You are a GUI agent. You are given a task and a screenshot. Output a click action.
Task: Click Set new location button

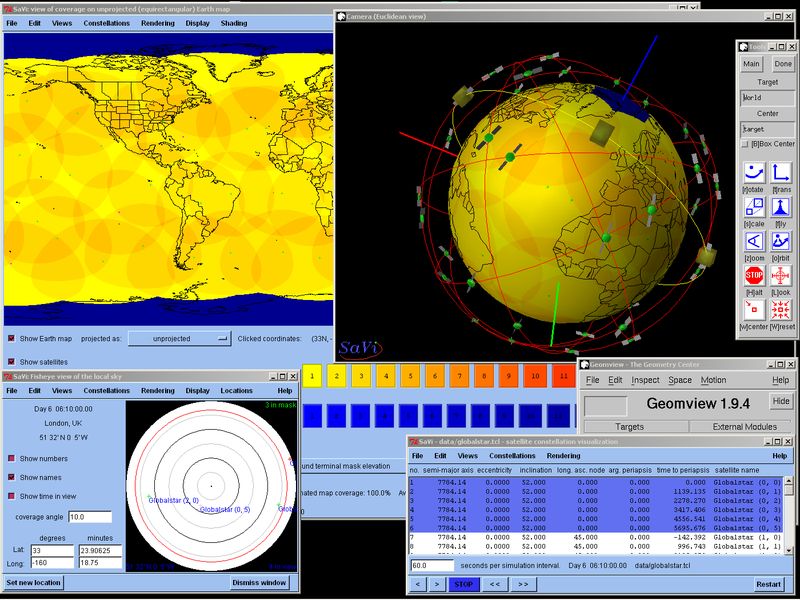pyautogui.click(x=33, y=583)
